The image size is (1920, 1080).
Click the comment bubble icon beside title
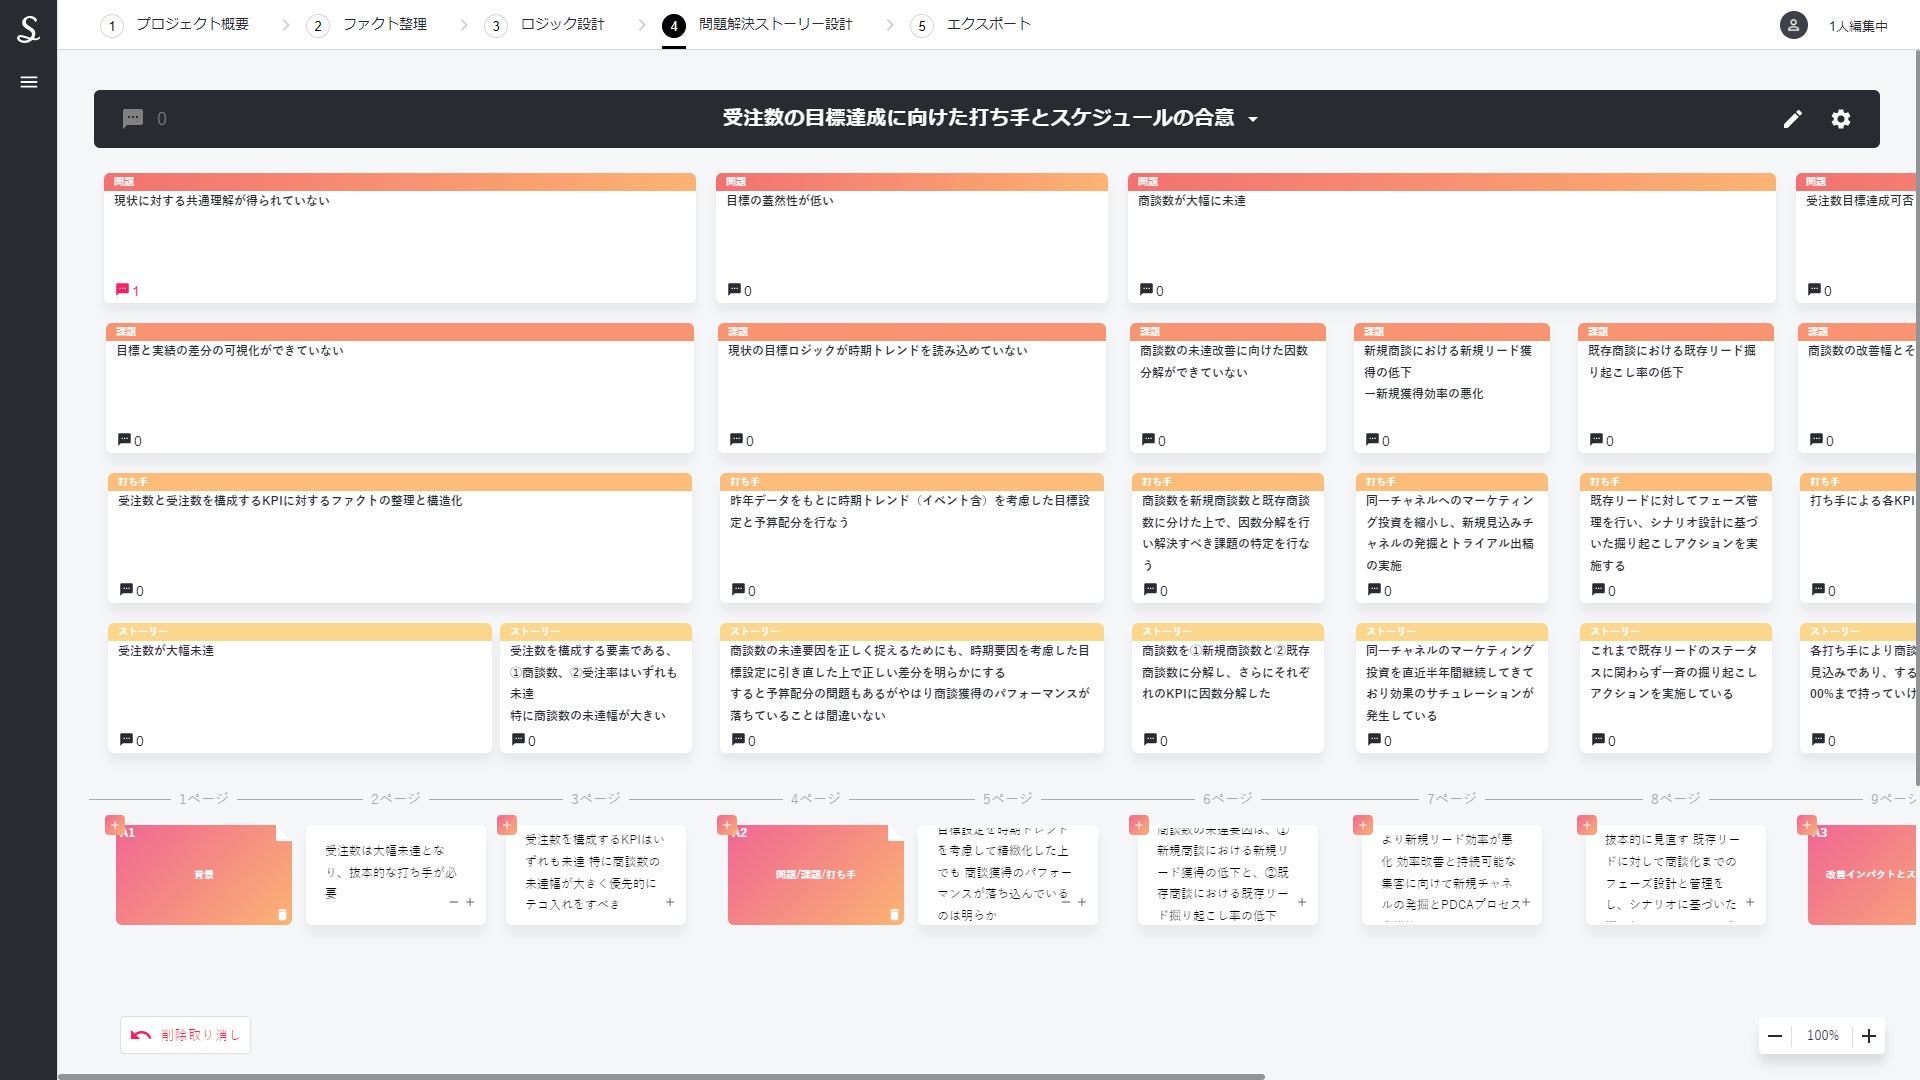tap(133, 119)
